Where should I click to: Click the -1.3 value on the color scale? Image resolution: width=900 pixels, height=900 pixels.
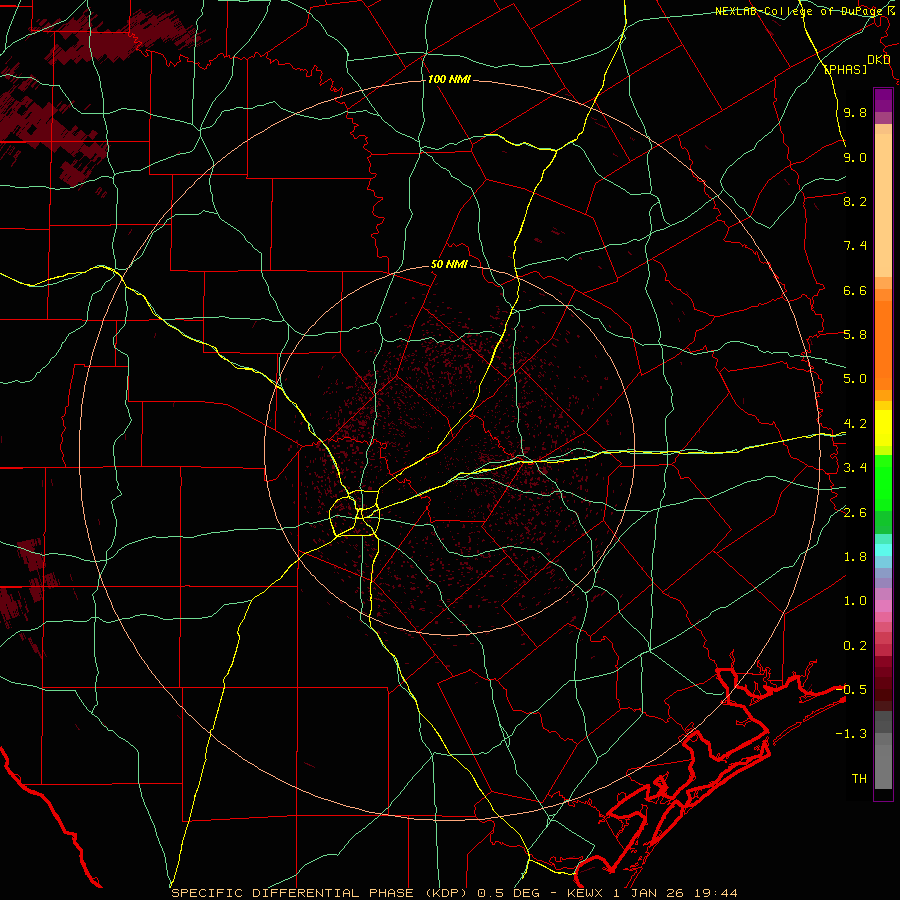851,734
